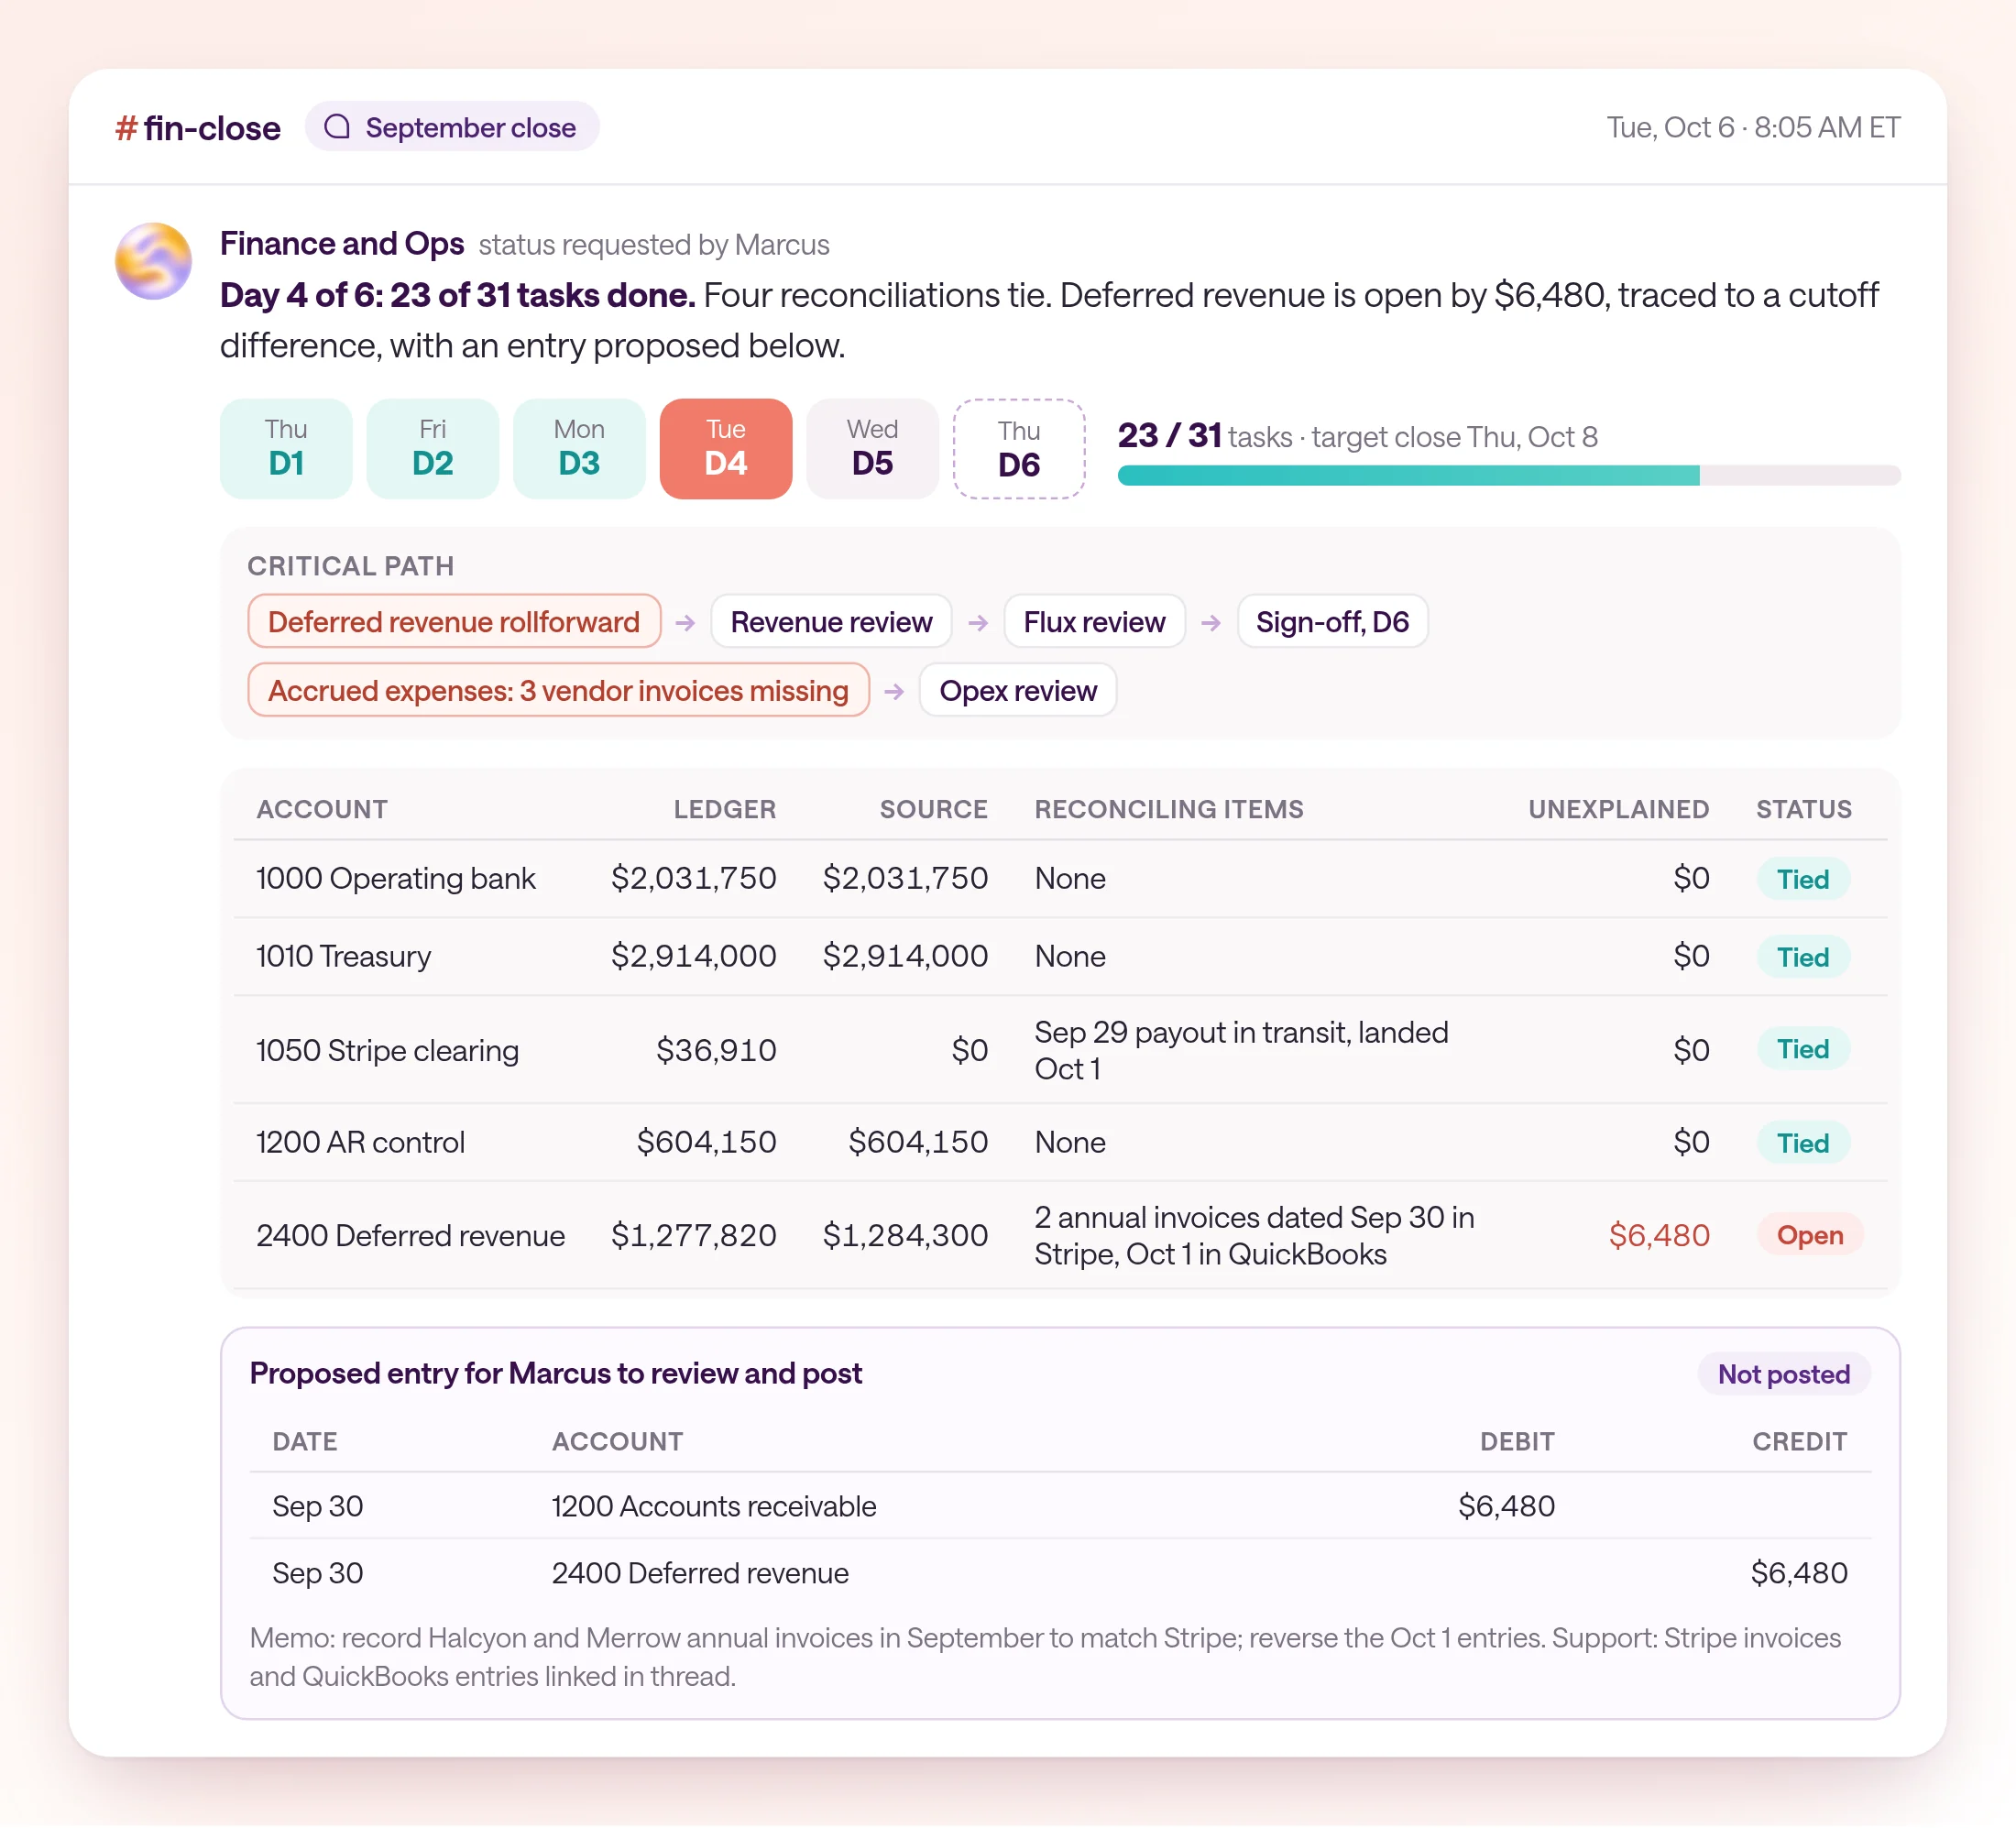Click the $1,284,300 source value

point(905,1235)
